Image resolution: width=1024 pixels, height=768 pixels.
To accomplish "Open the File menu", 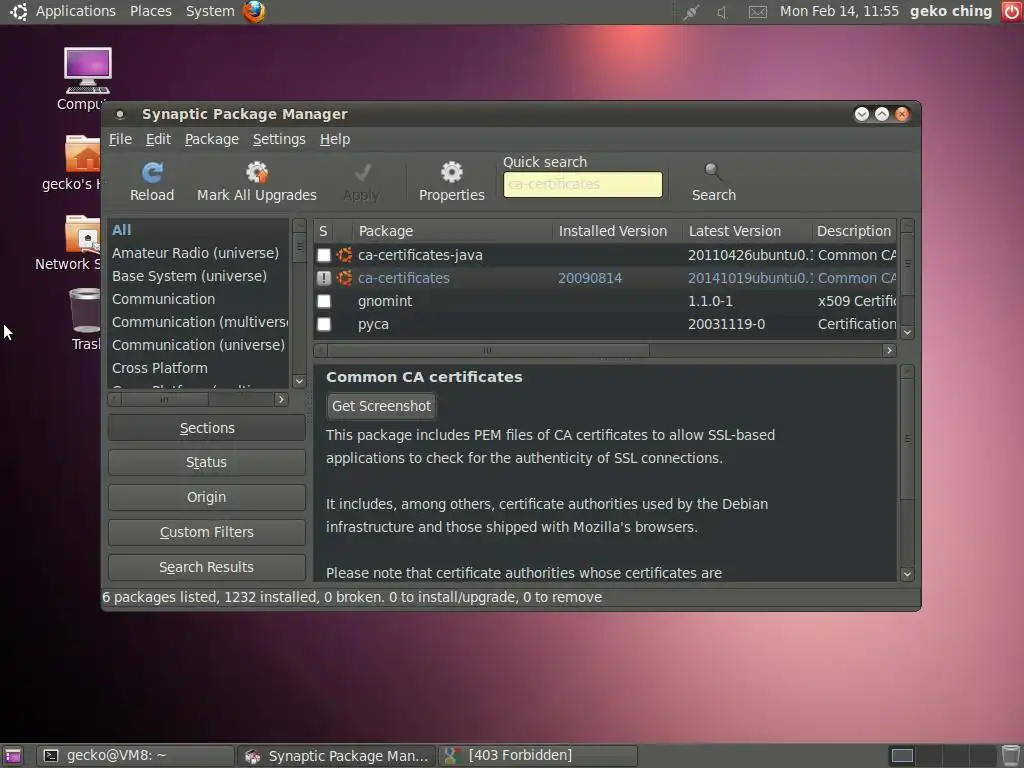I will pos(120,139).
